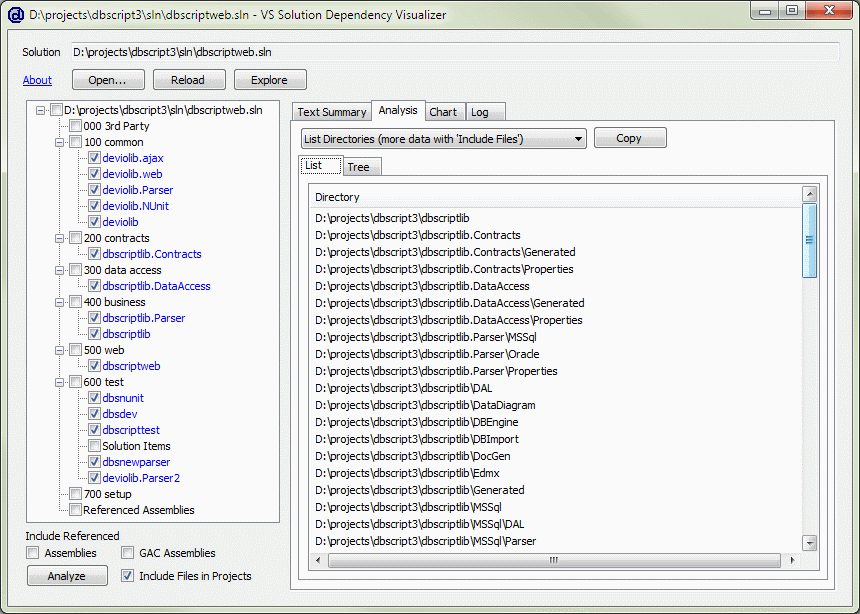Click the scroll right arrow
The image size is (860, 614).
(x=791, y=560)
